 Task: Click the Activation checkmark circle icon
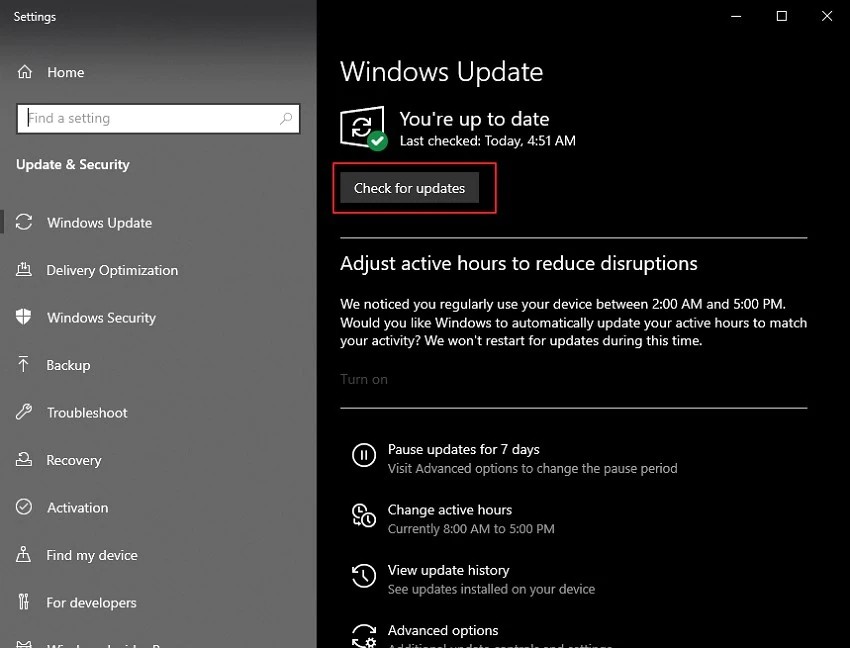point(24,507)
